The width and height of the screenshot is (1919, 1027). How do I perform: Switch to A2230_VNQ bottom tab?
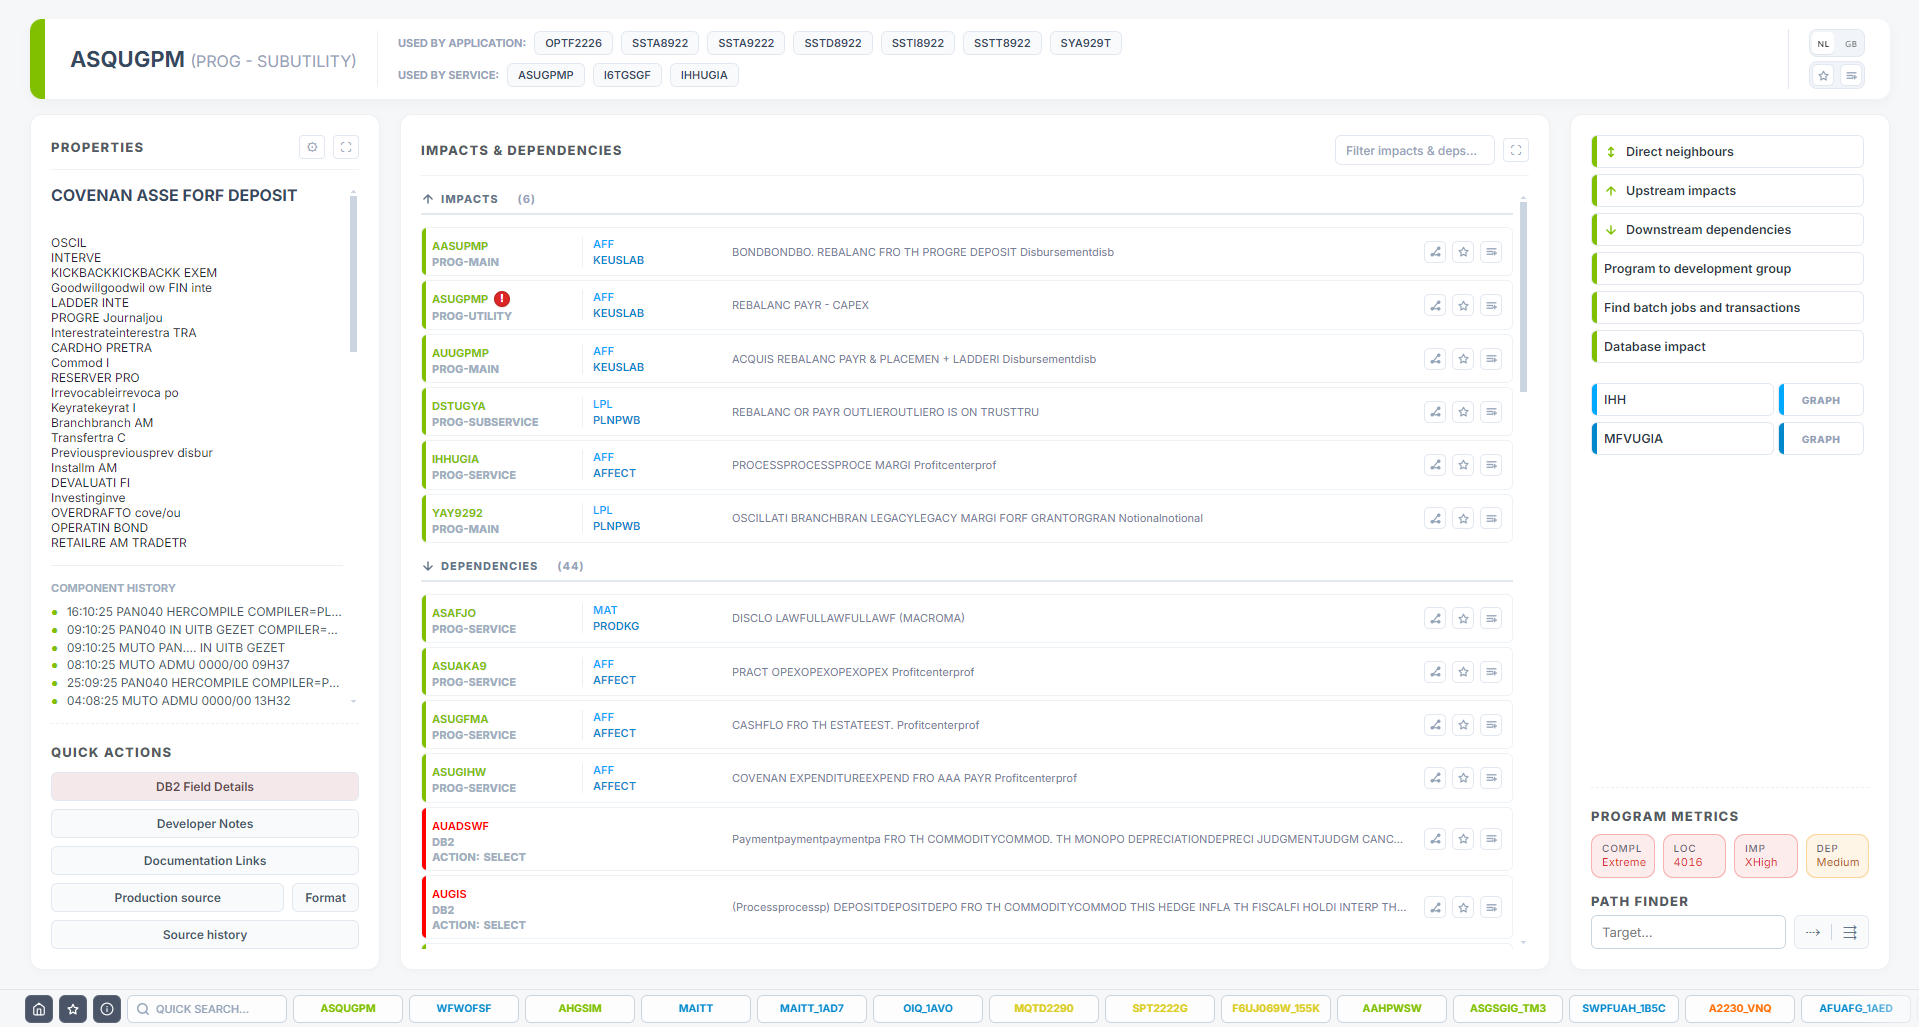(x=1740, y=1009)
